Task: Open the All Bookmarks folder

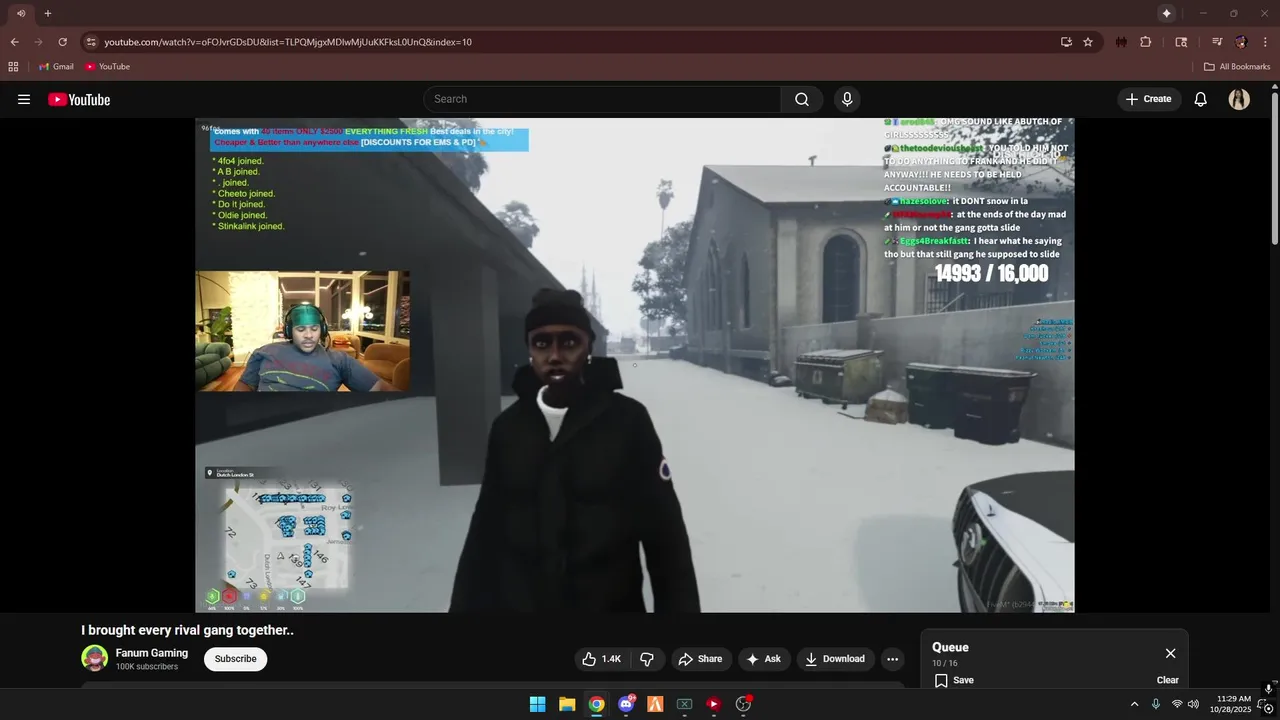Action: tap(1237, 67)
